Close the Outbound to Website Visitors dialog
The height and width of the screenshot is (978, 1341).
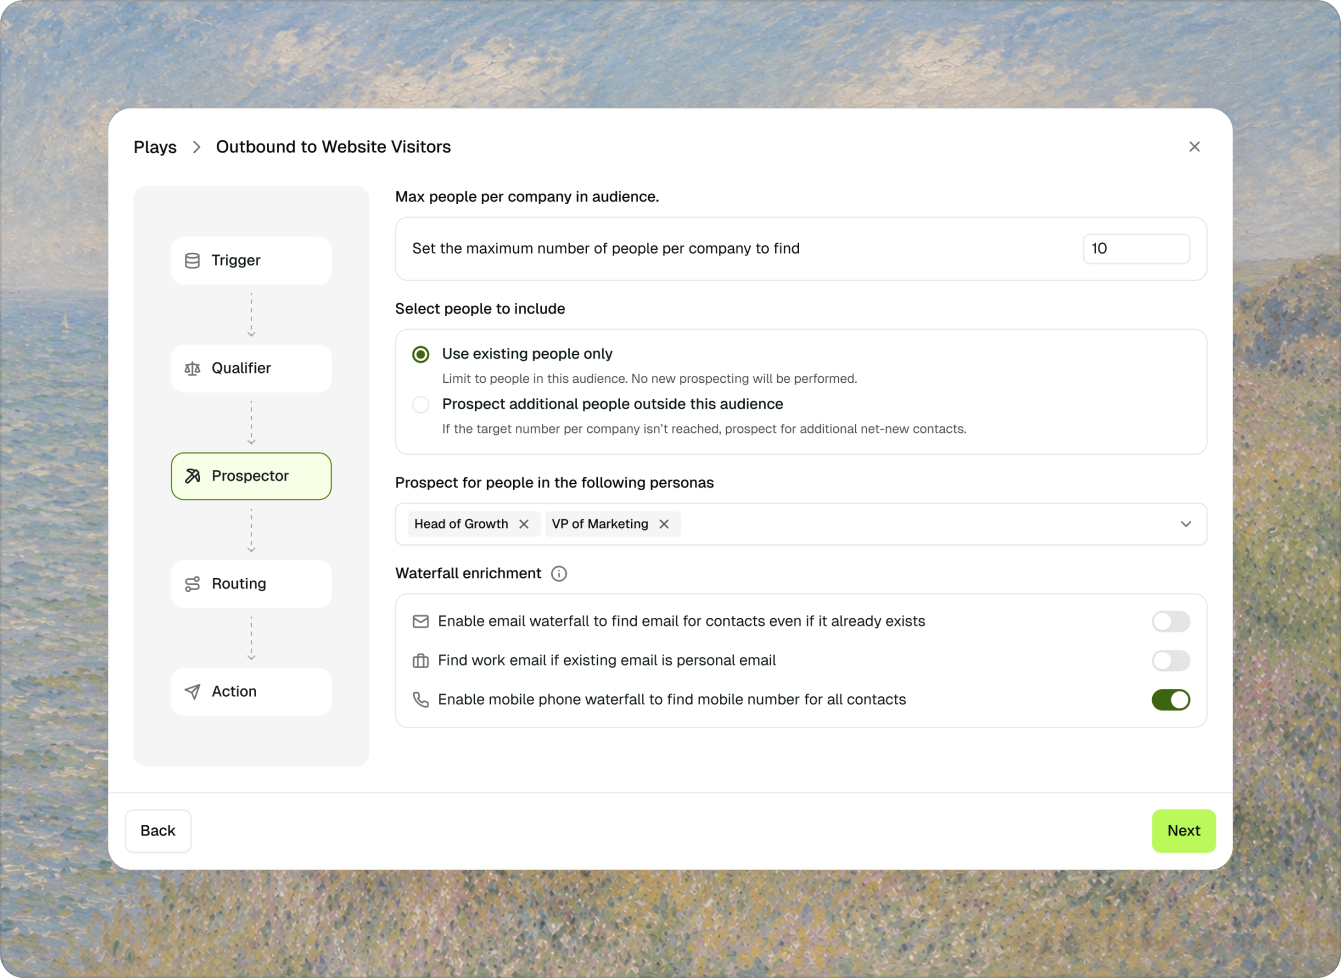[x=1194, y=147]
